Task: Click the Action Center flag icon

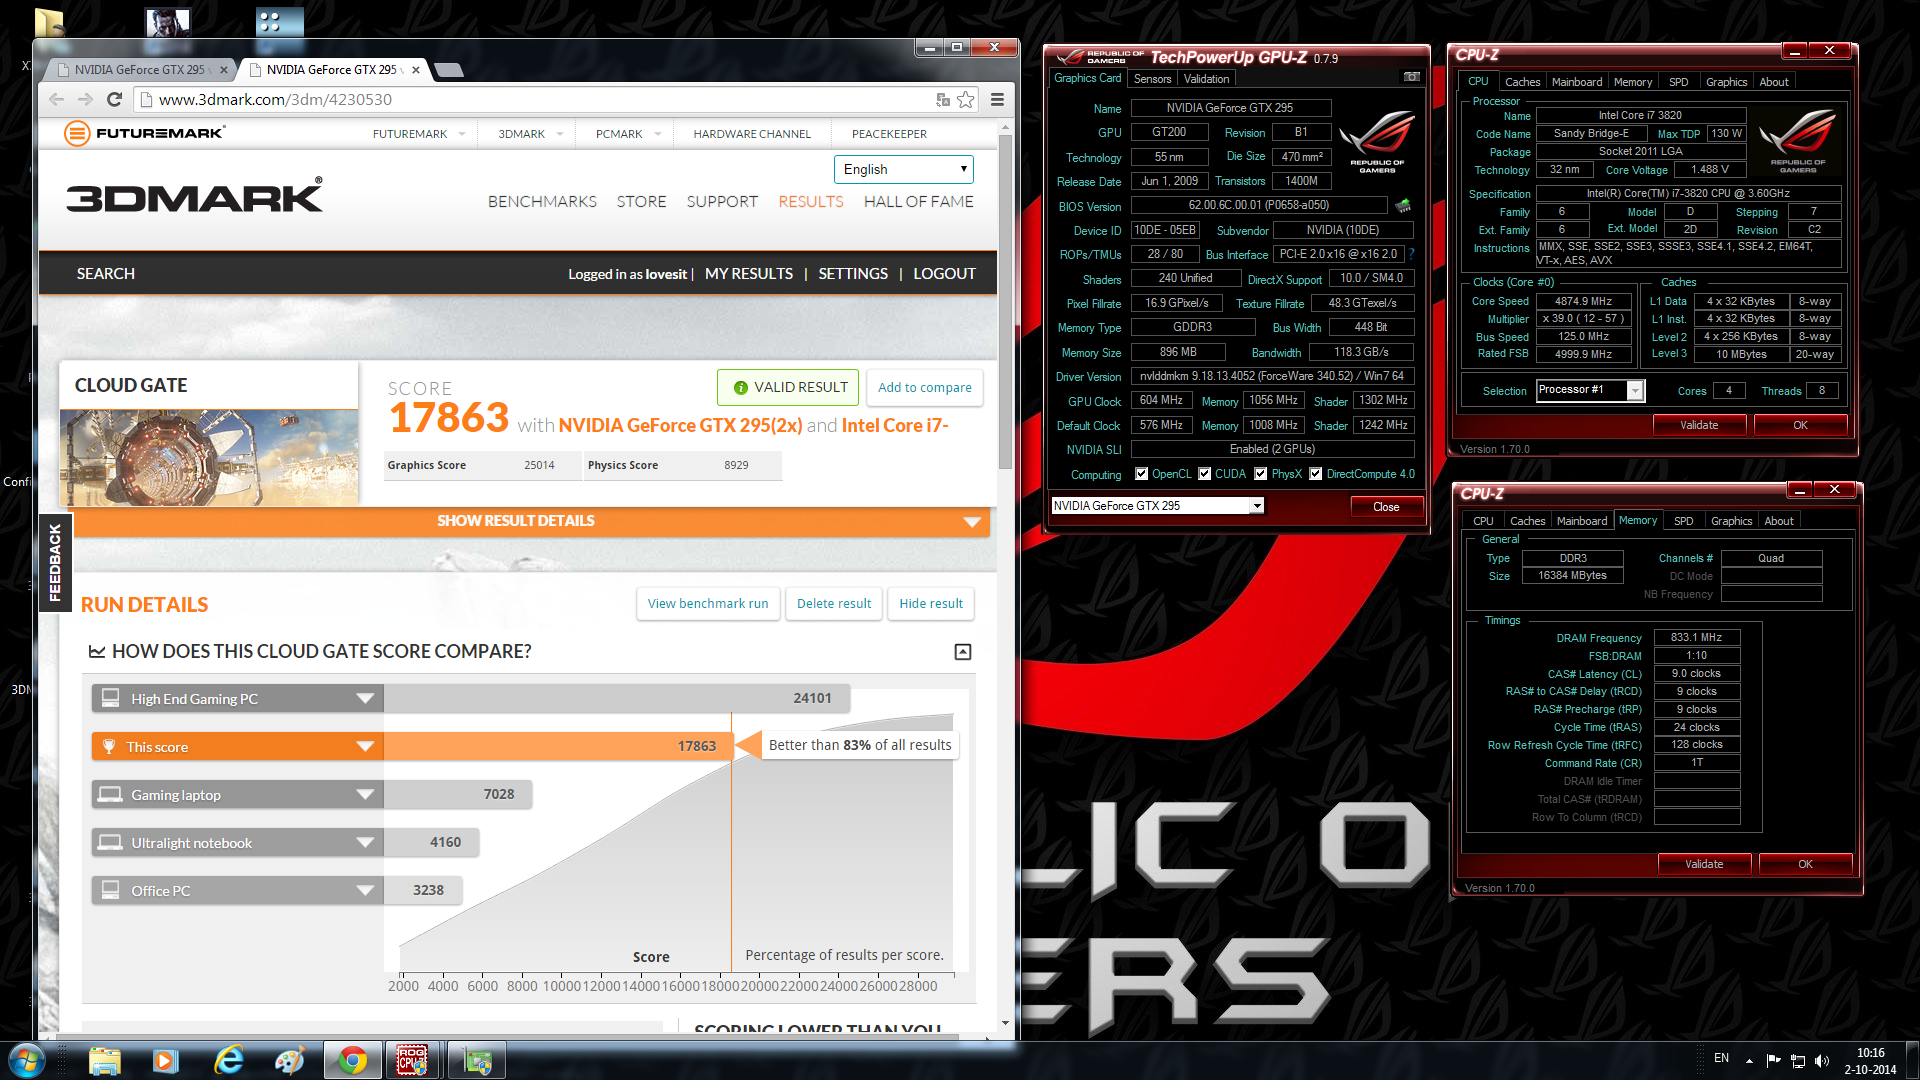Action: point(1773,1060)
